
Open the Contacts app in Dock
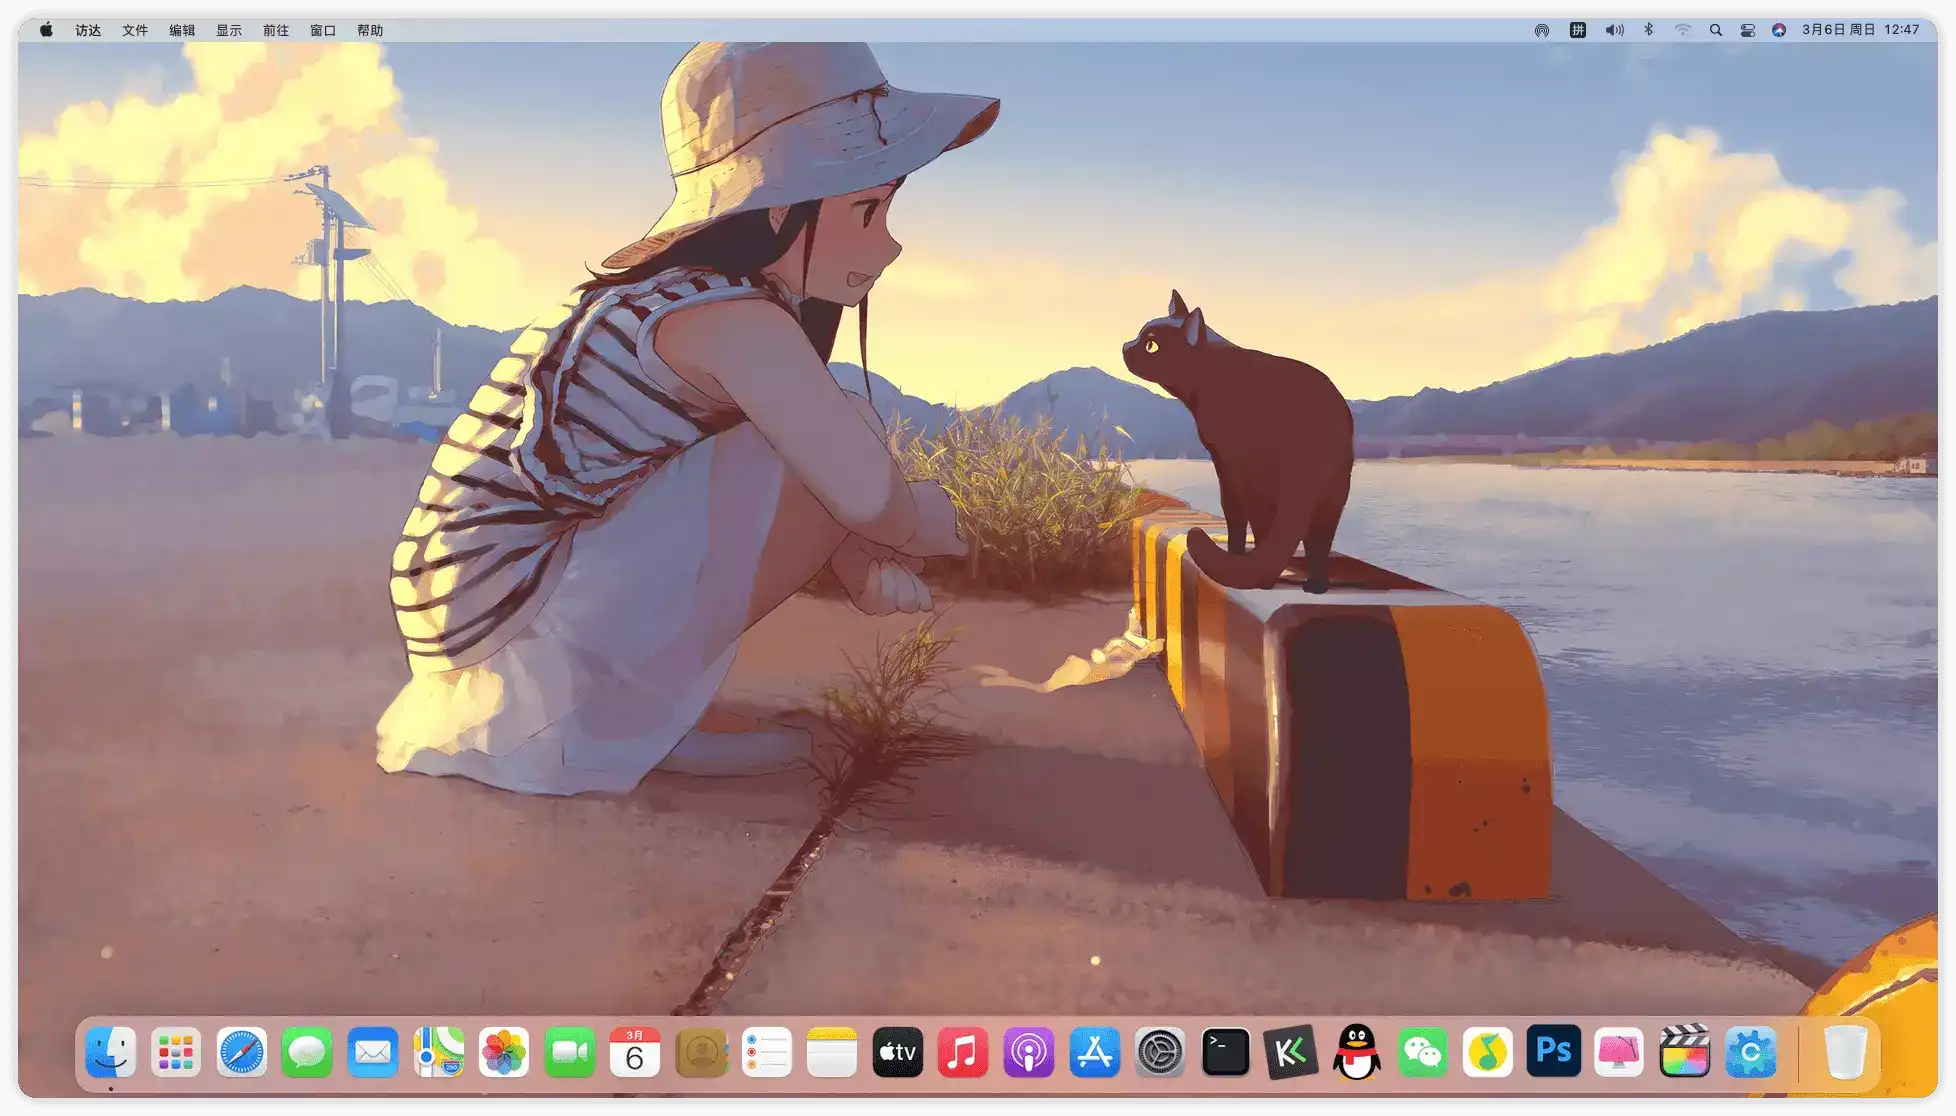point(701,1052)
